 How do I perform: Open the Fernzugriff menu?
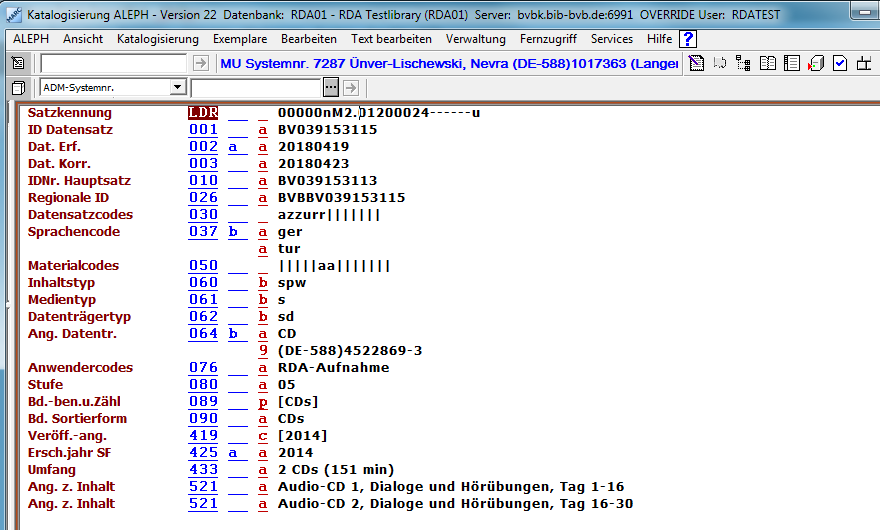point(548,39)
